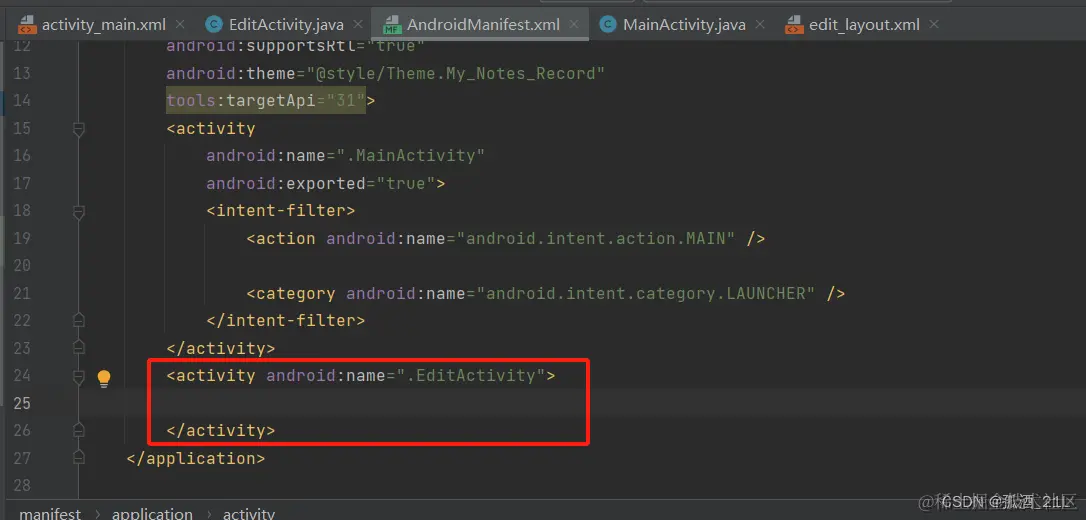
Task: Click the closing </activity> tag on line 23
Action: [x=220, y=348]
